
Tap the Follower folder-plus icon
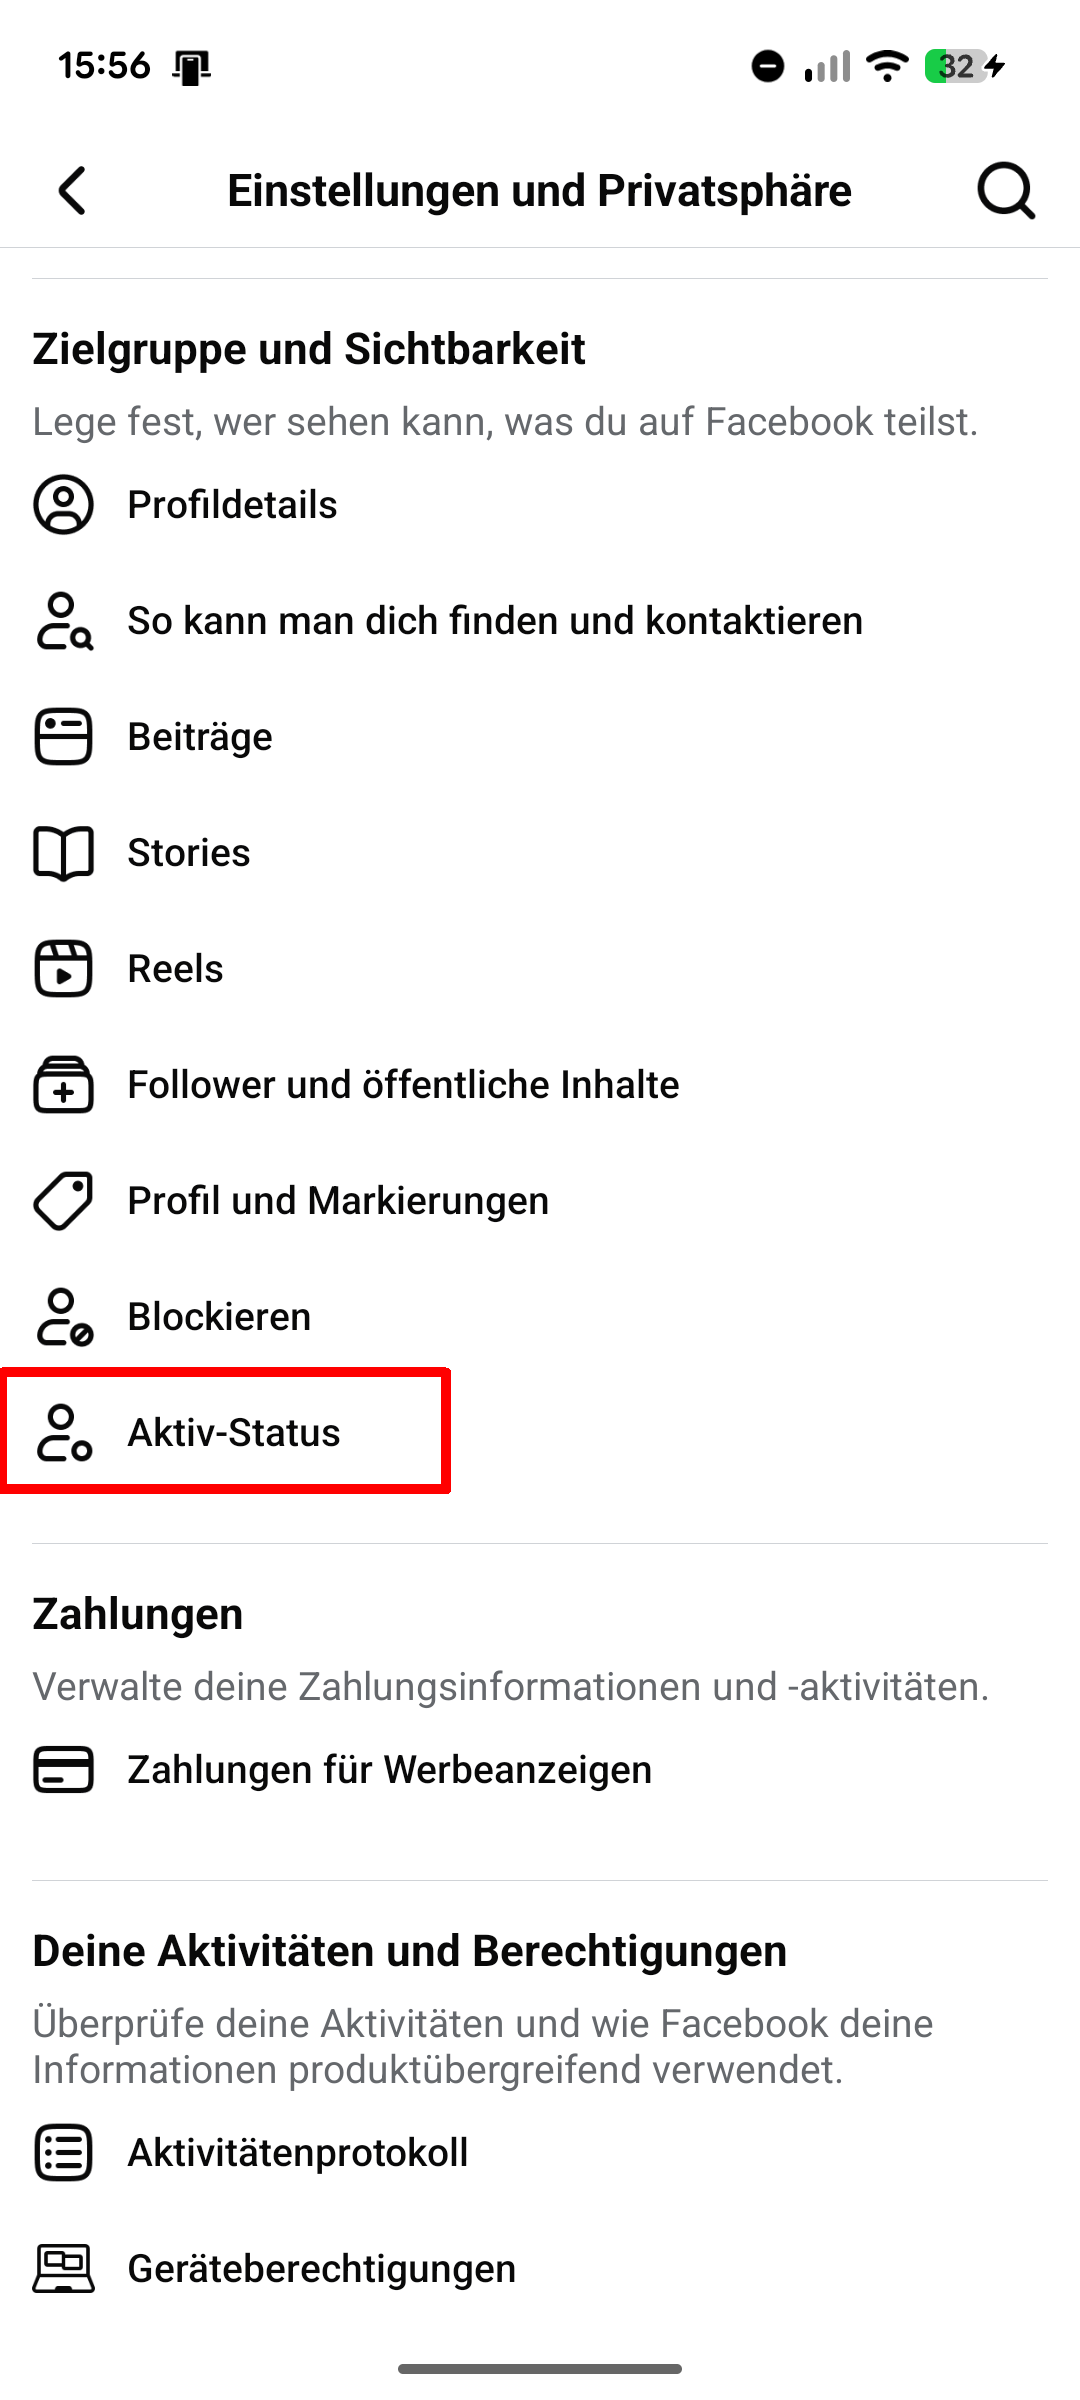tap(64, 1085)
